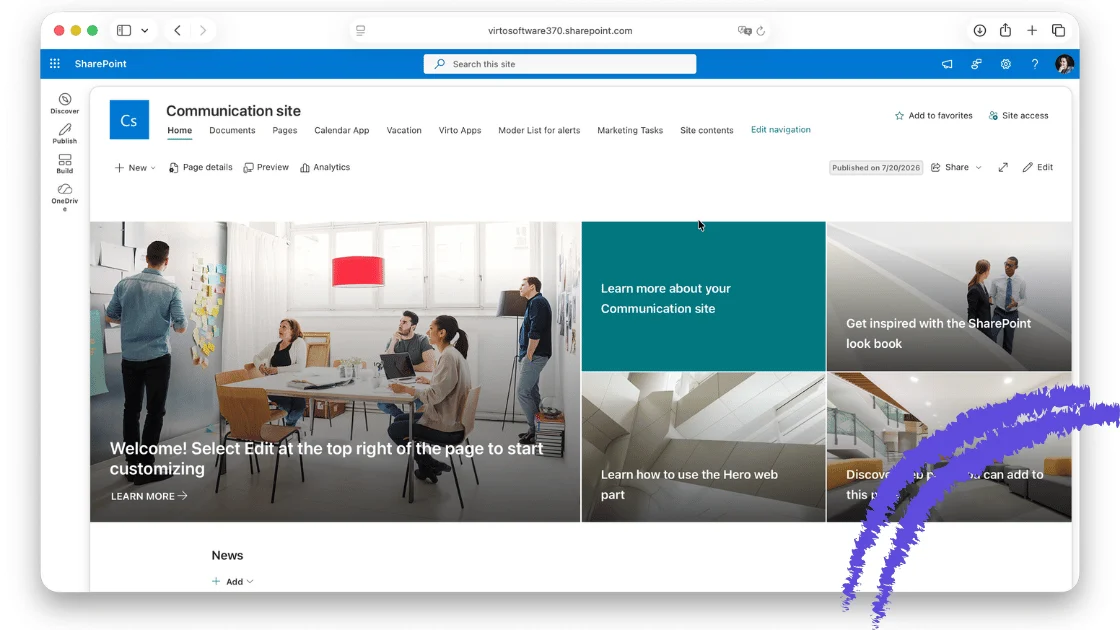Open Analytics
This screenshot has width=1120, height=630.
(325, 167)
